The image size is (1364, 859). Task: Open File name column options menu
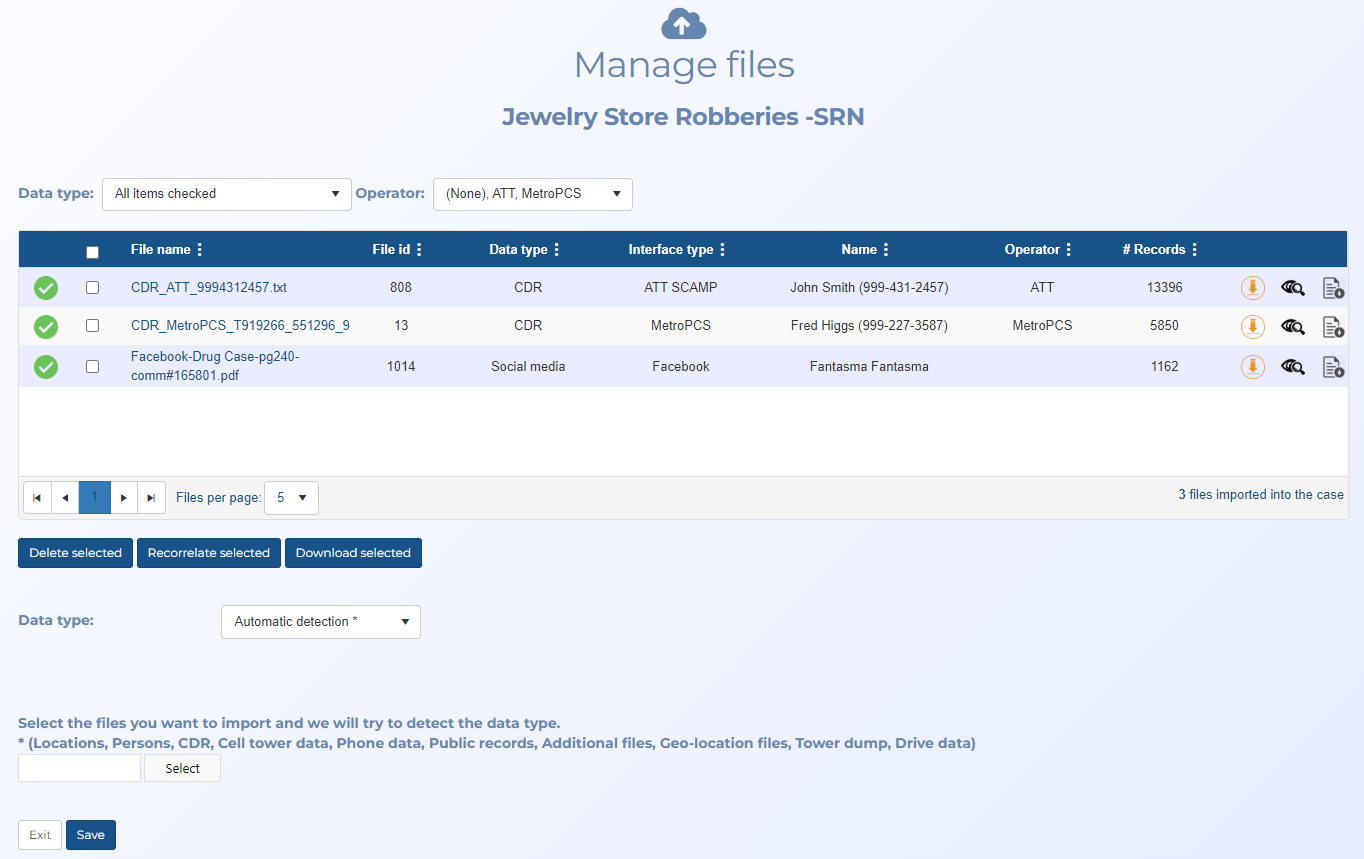pyautogui.click(x=199, y=250)
